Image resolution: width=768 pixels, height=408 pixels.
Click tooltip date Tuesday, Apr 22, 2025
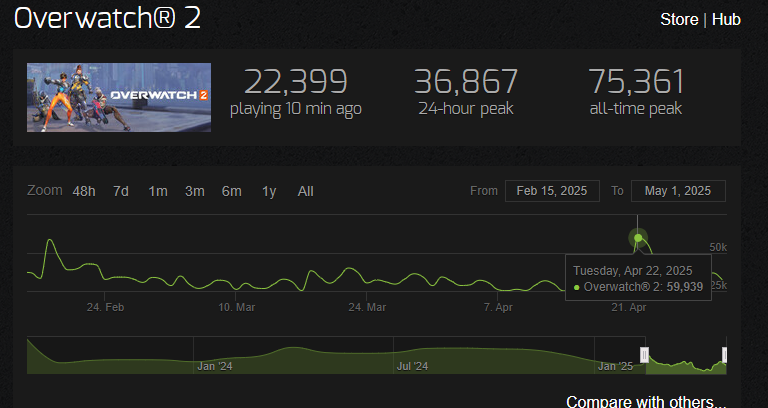pyautogui.click(x=633, y=271)
